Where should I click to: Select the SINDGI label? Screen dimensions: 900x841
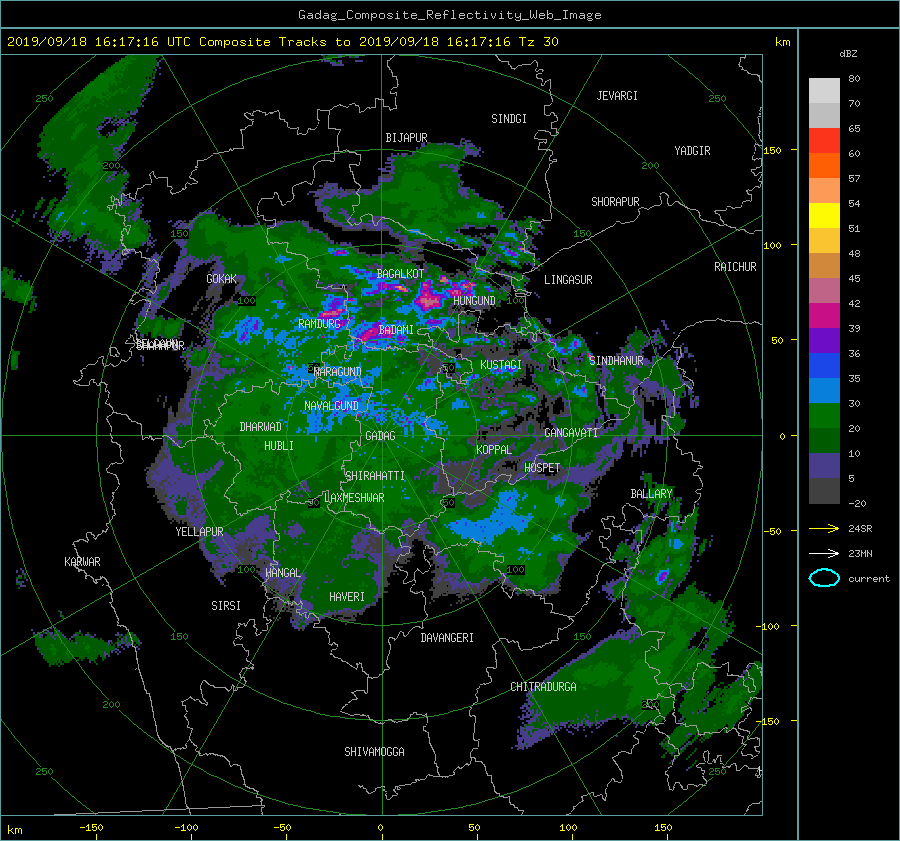click(509, 119)
